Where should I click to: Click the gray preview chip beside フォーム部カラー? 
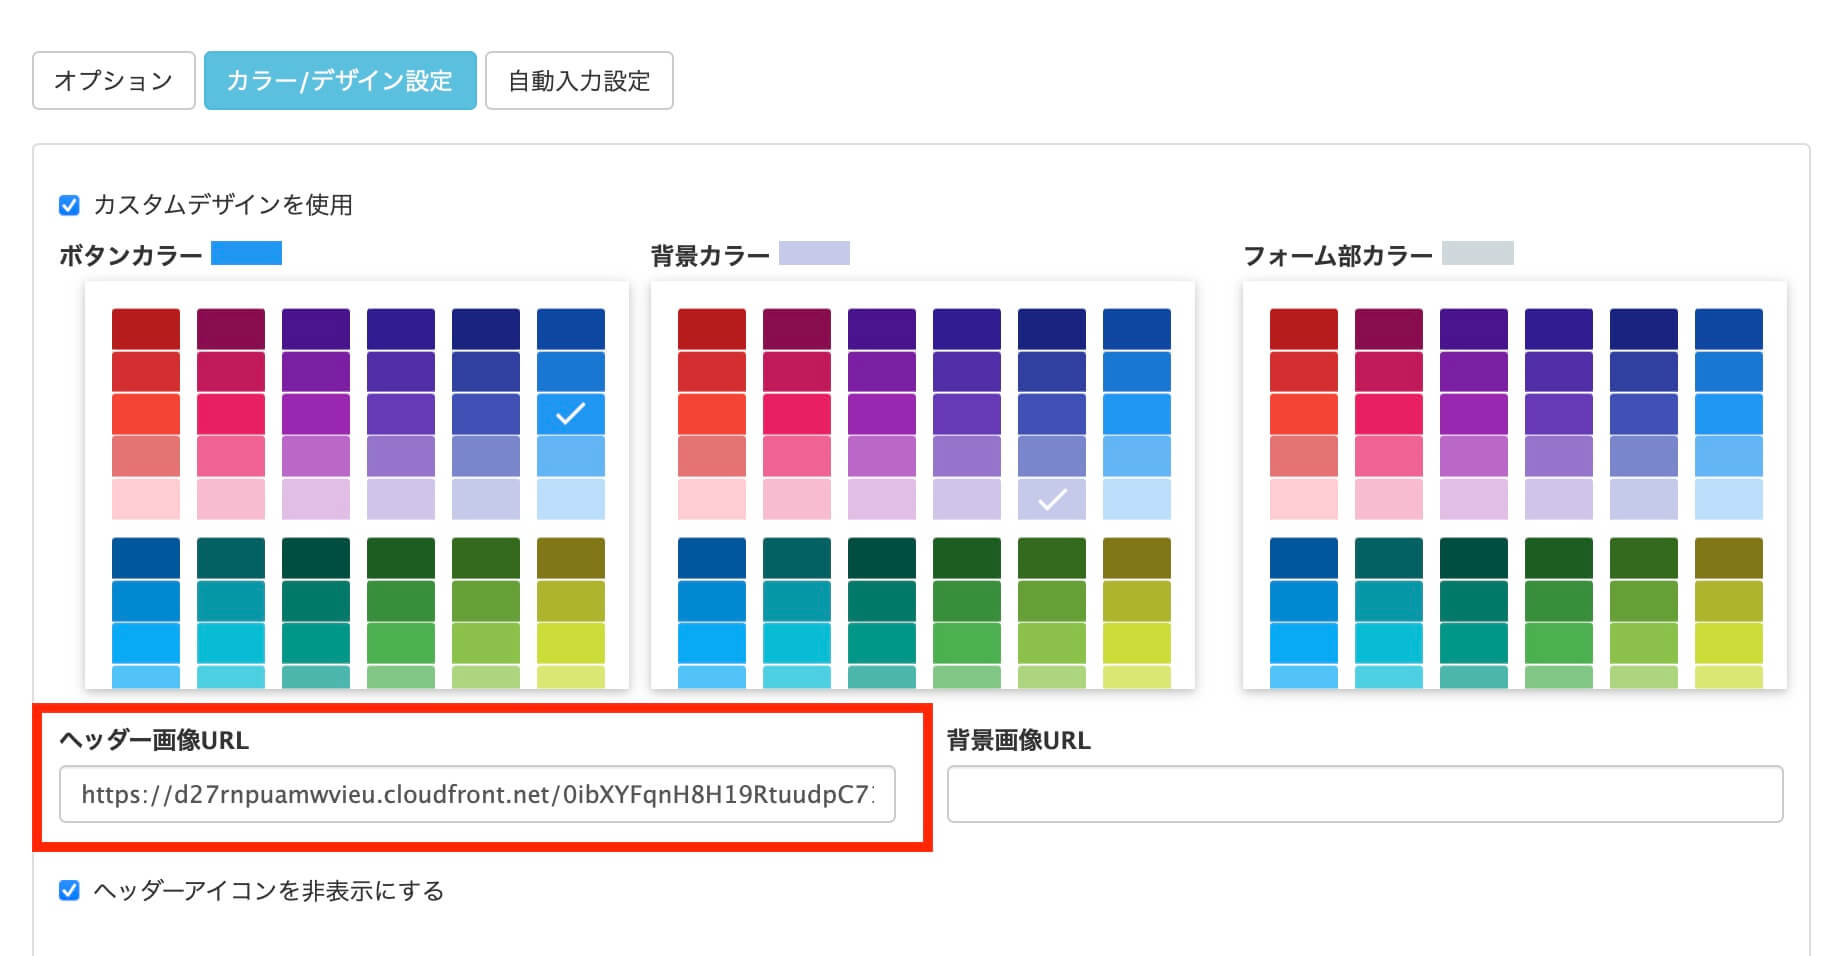(x=1477, y=254)
